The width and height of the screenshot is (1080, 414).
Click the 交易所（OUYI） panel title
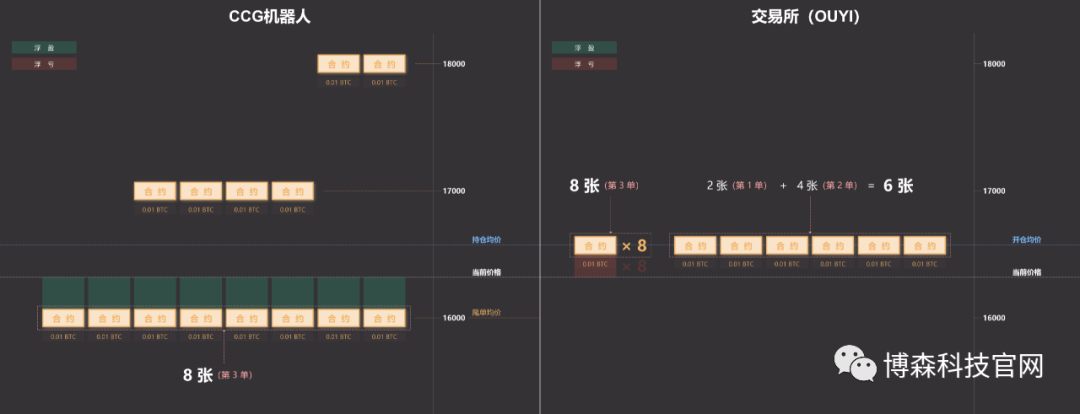(x=806, y=17)
